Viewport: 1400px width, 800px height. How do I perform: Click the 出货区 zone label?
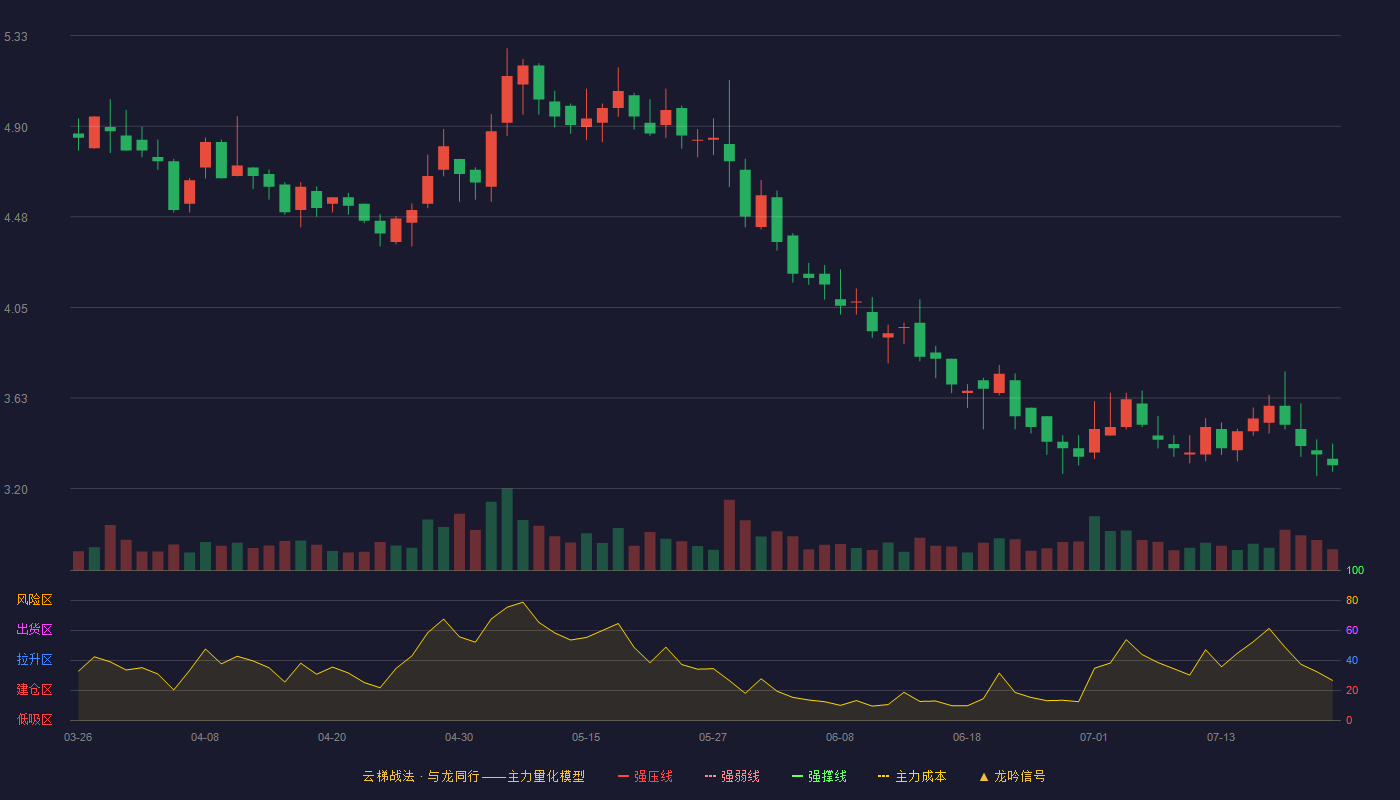[34, 630]
